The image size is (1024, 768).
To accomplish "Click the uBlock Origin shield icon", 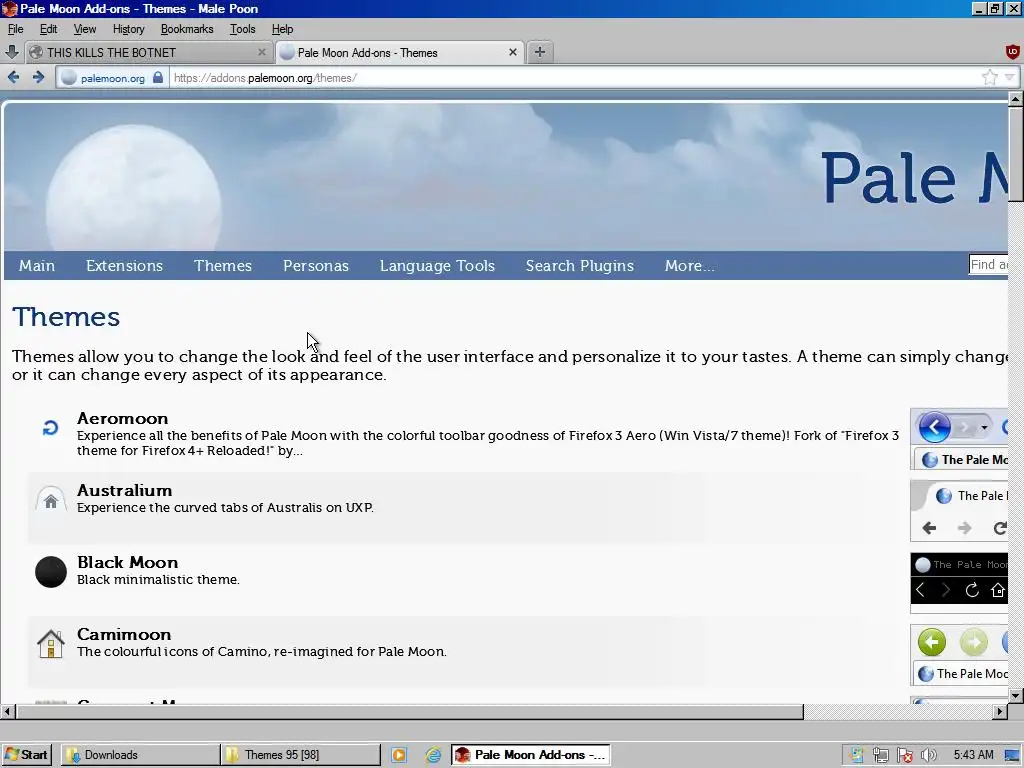I will click(x=1012, y=52).
